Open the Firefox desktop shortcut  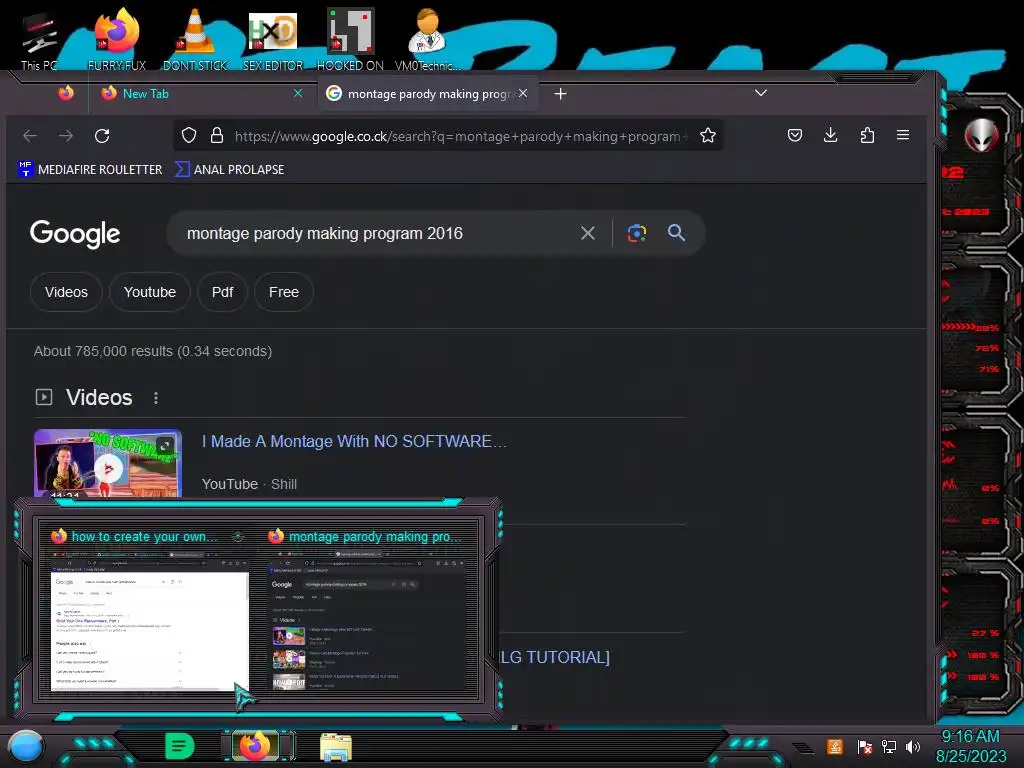pyautogui.click(x=116, y=40)
